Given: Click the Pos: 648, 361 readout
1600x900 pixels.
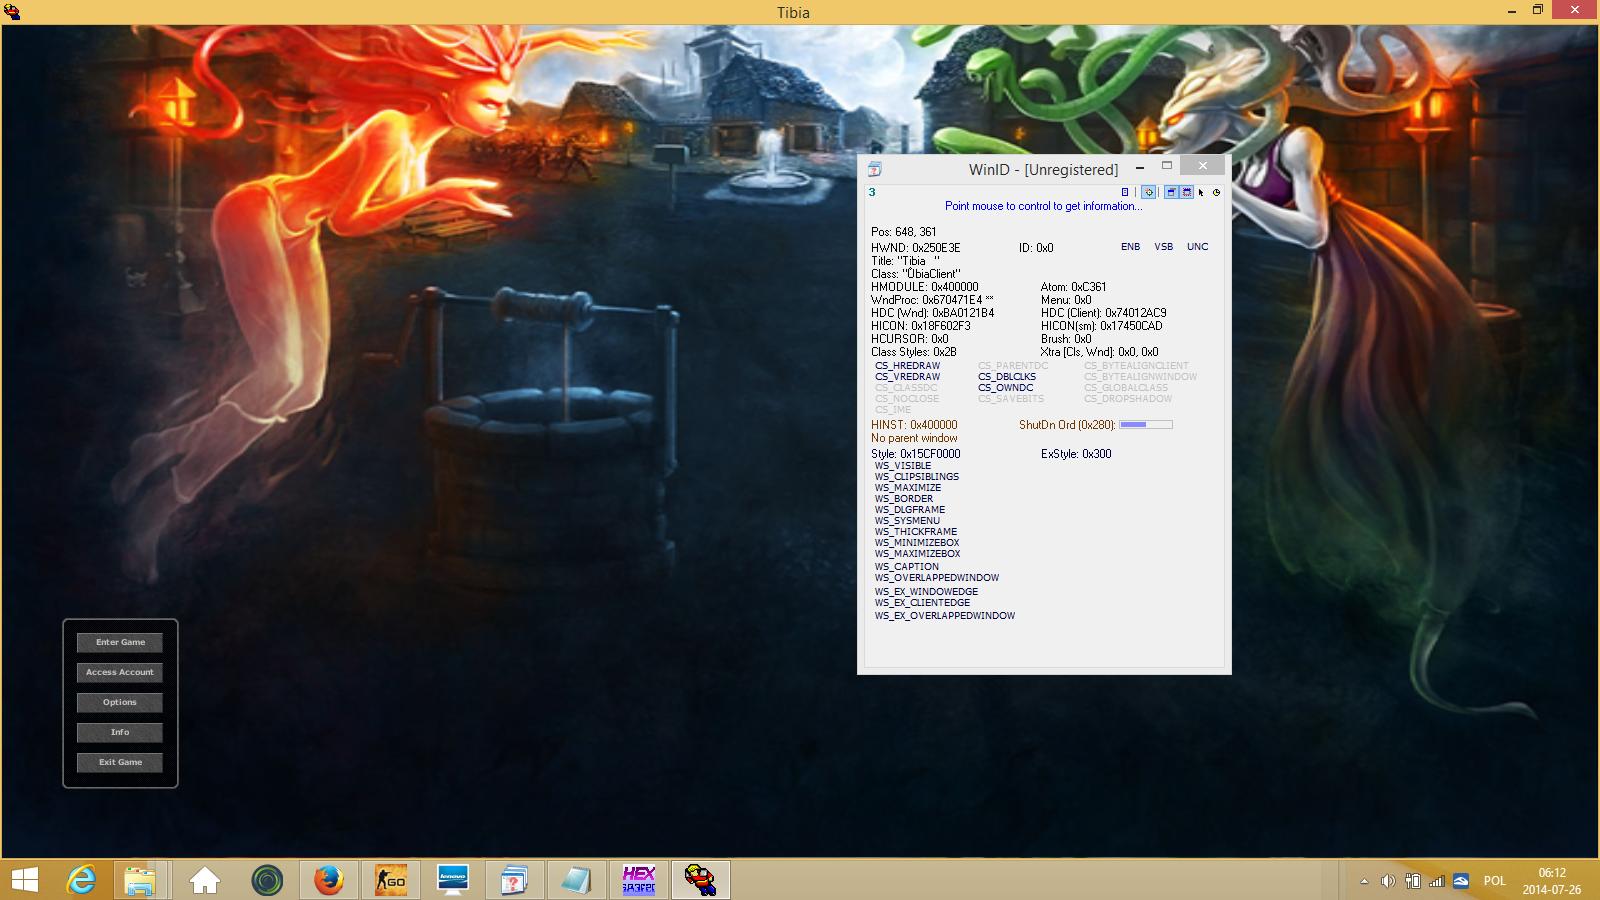Looking at the screenshot, I should click(904, 232).
